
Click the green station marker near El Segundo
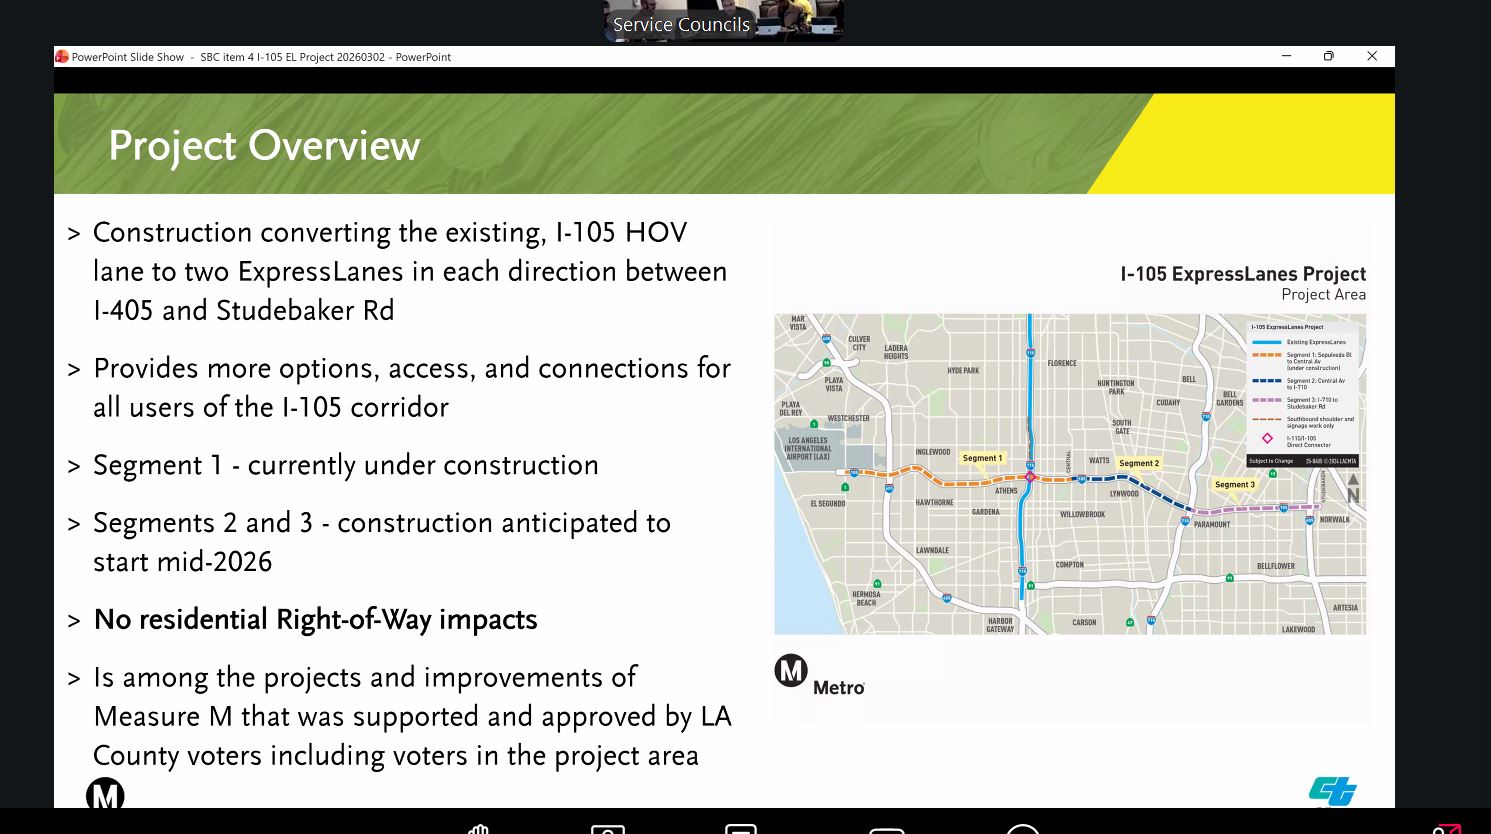tap(845, 487)
